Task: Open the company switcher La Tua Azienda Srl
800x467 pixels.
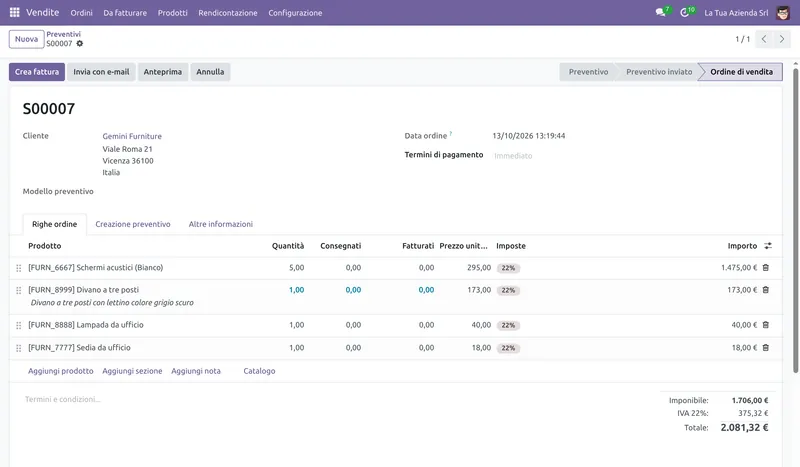Action: (736, 13)
